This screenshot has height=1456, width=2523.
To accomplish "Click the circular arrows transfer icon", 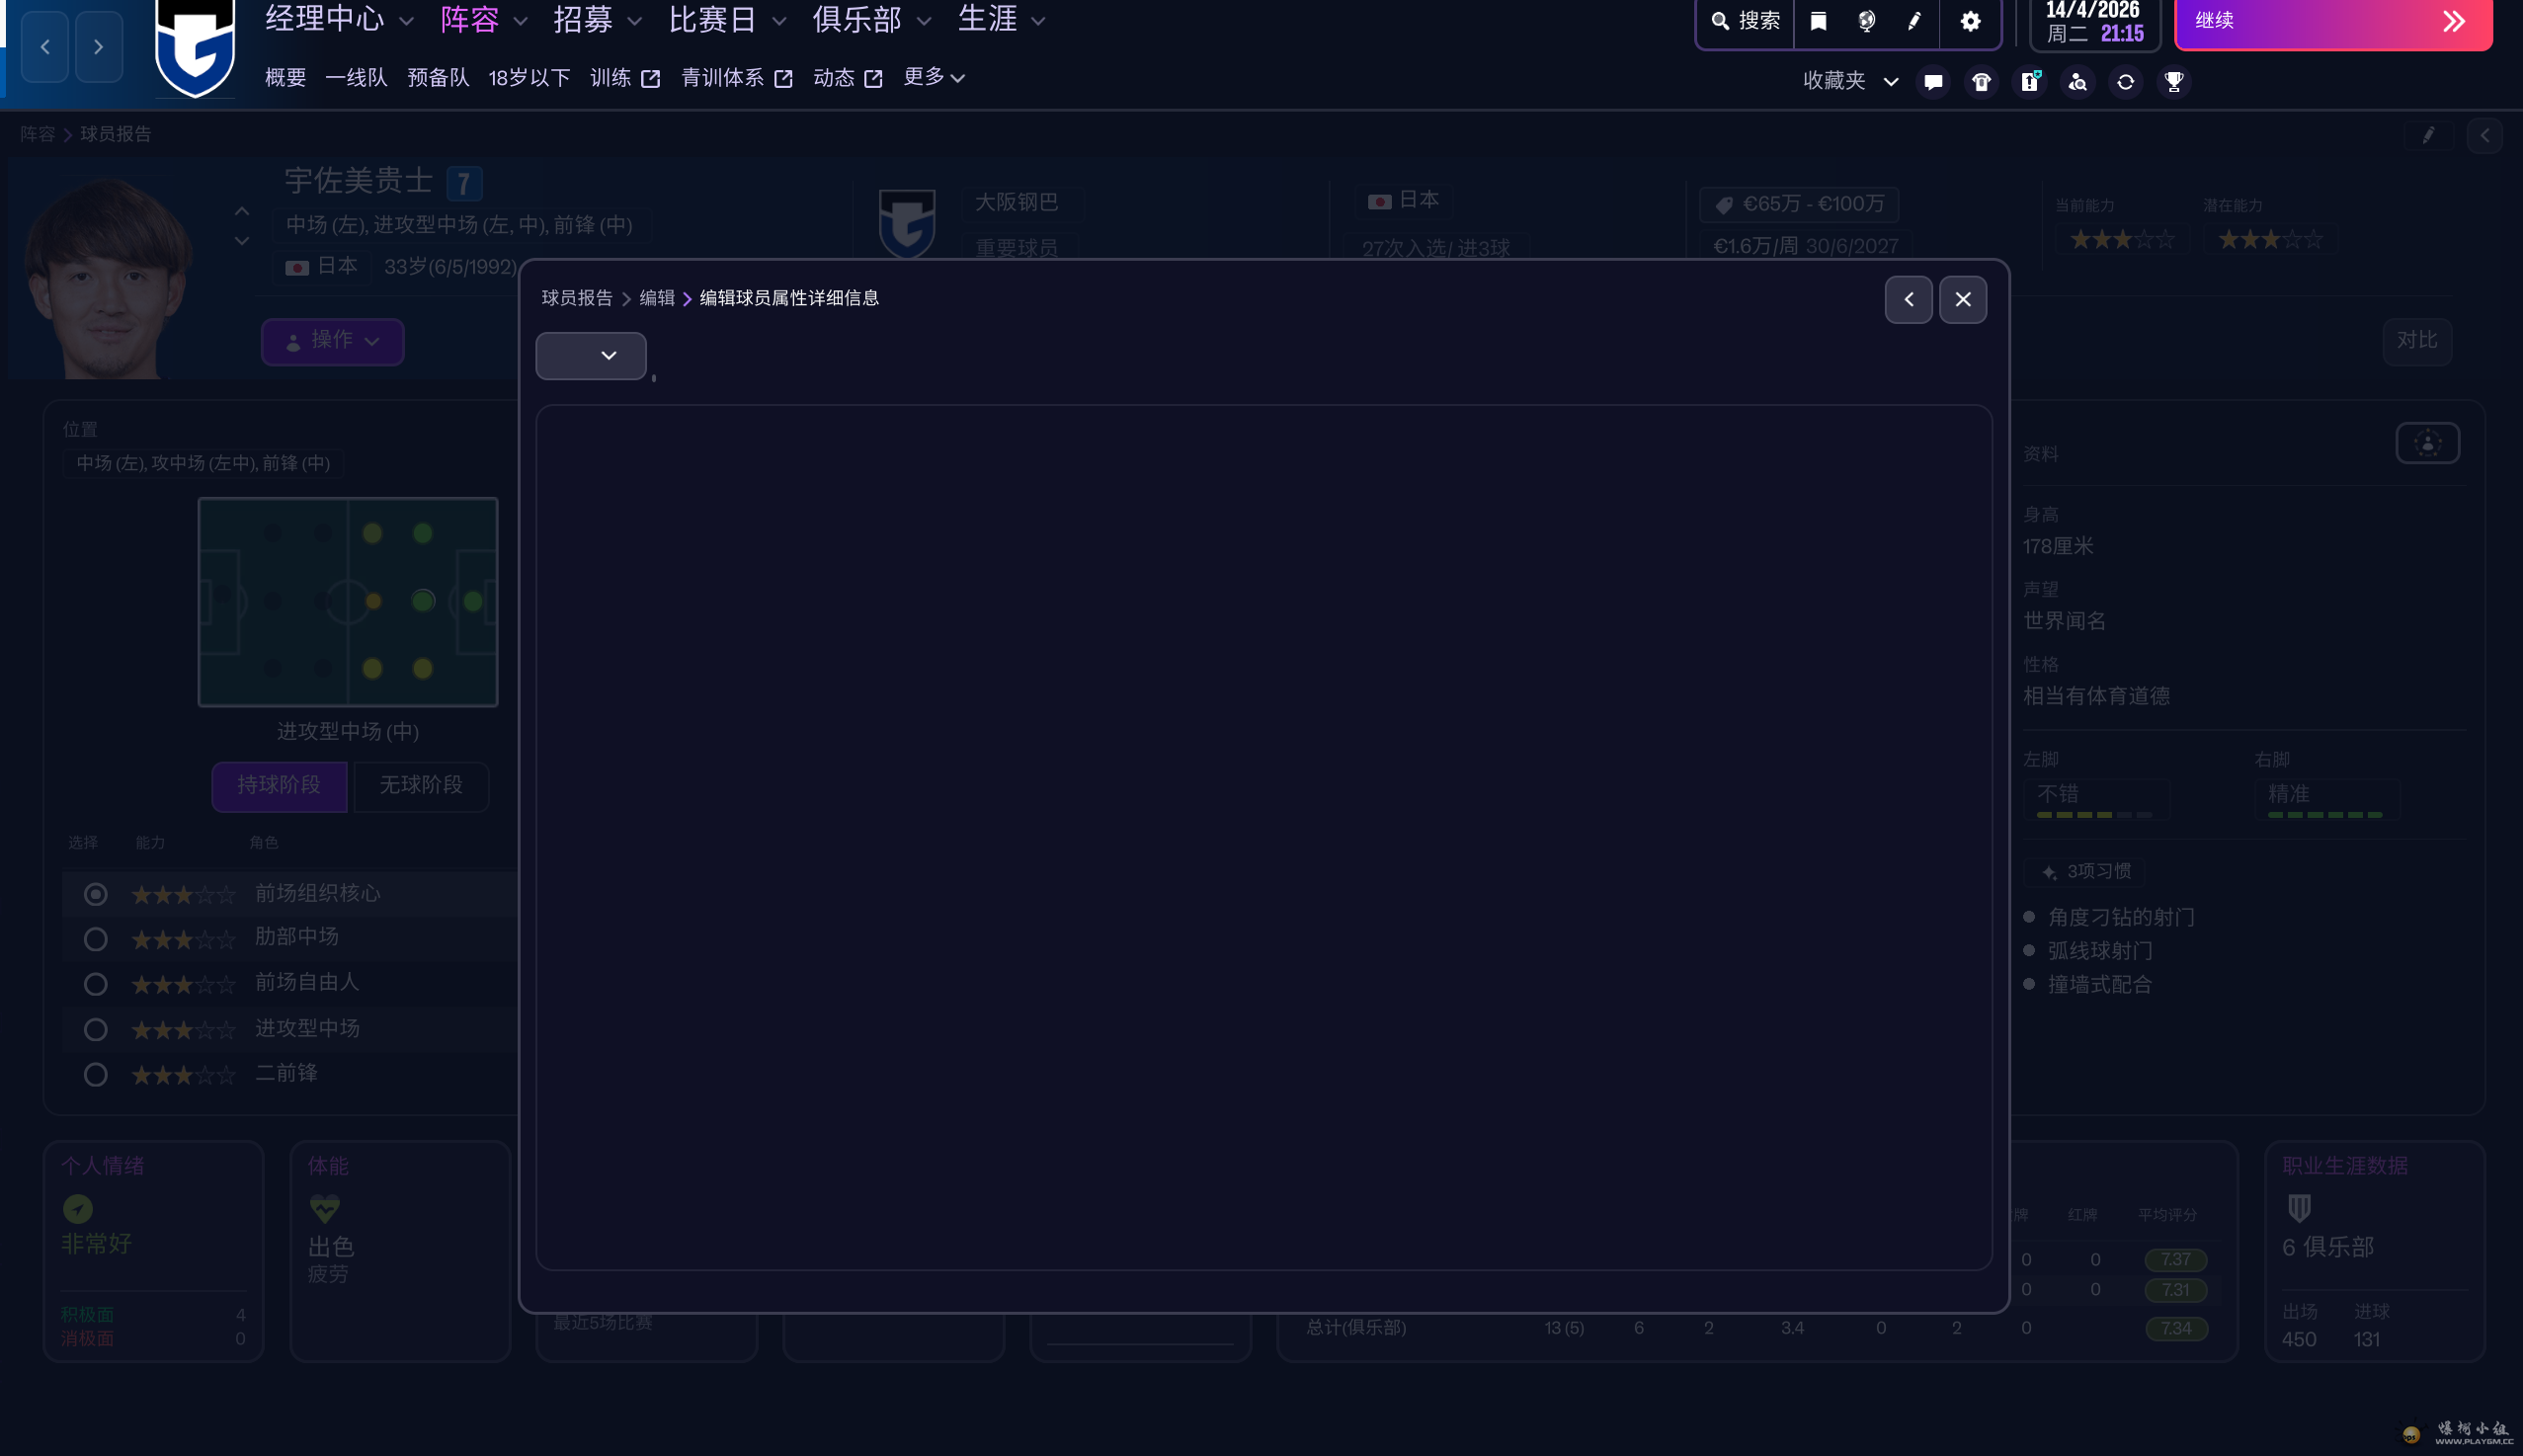I will pos(2125,82).
